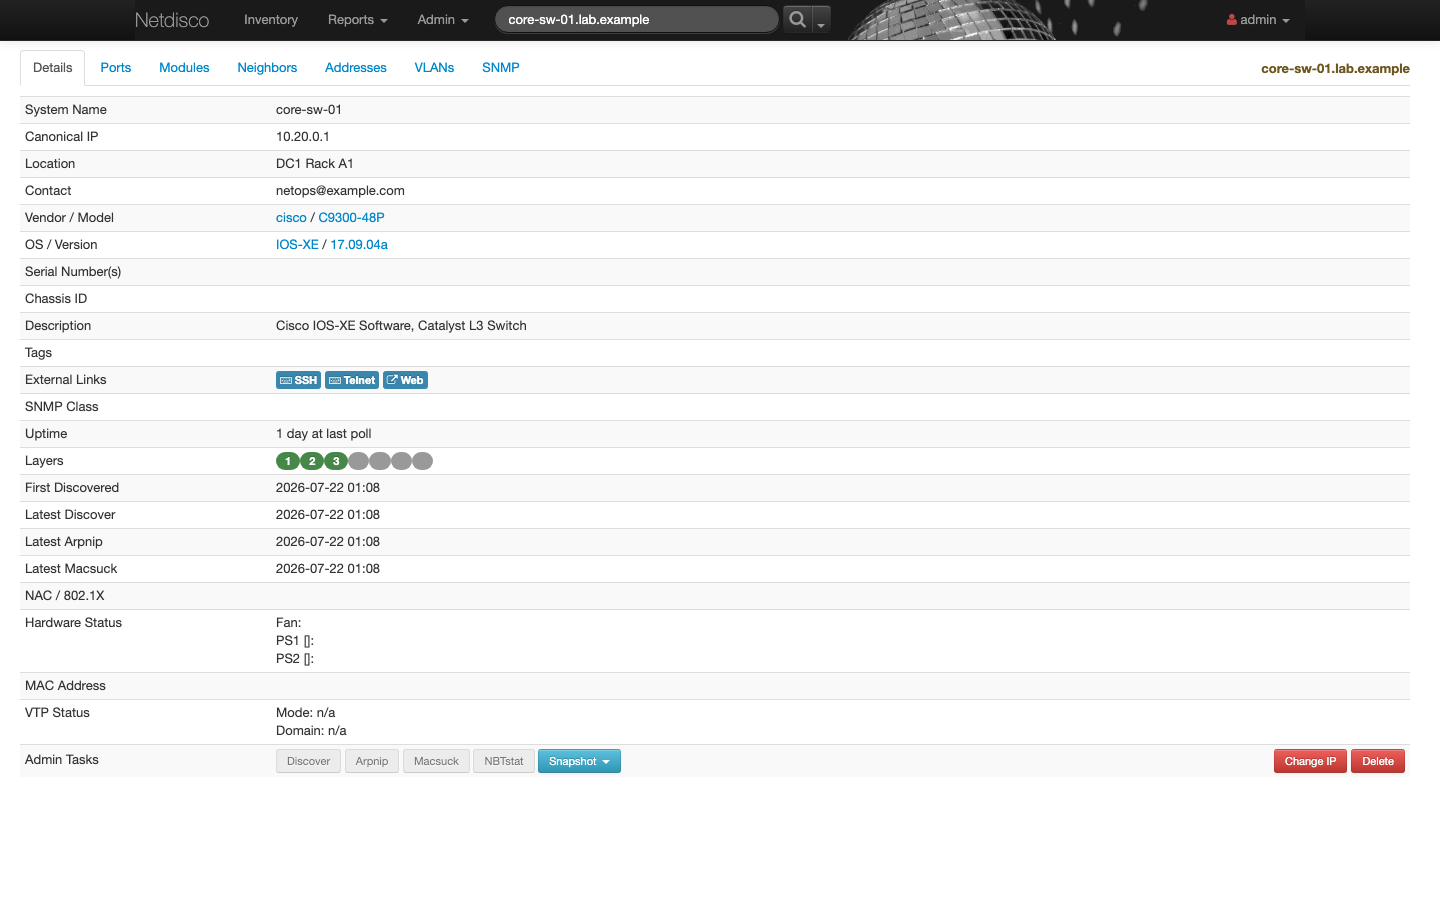Click the green layer 3 badge
This screenshot has width=1440, height=900.
tap(336, 461)
